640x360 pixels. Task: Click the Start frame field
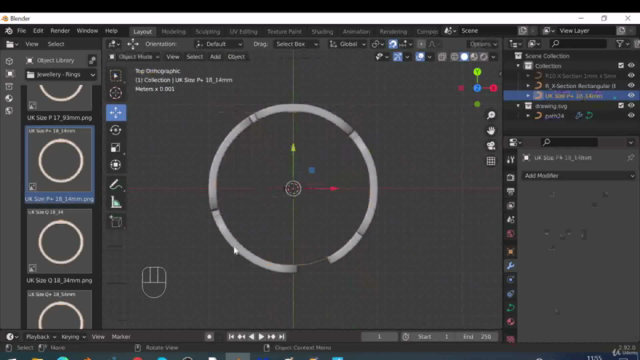point(433,337)
